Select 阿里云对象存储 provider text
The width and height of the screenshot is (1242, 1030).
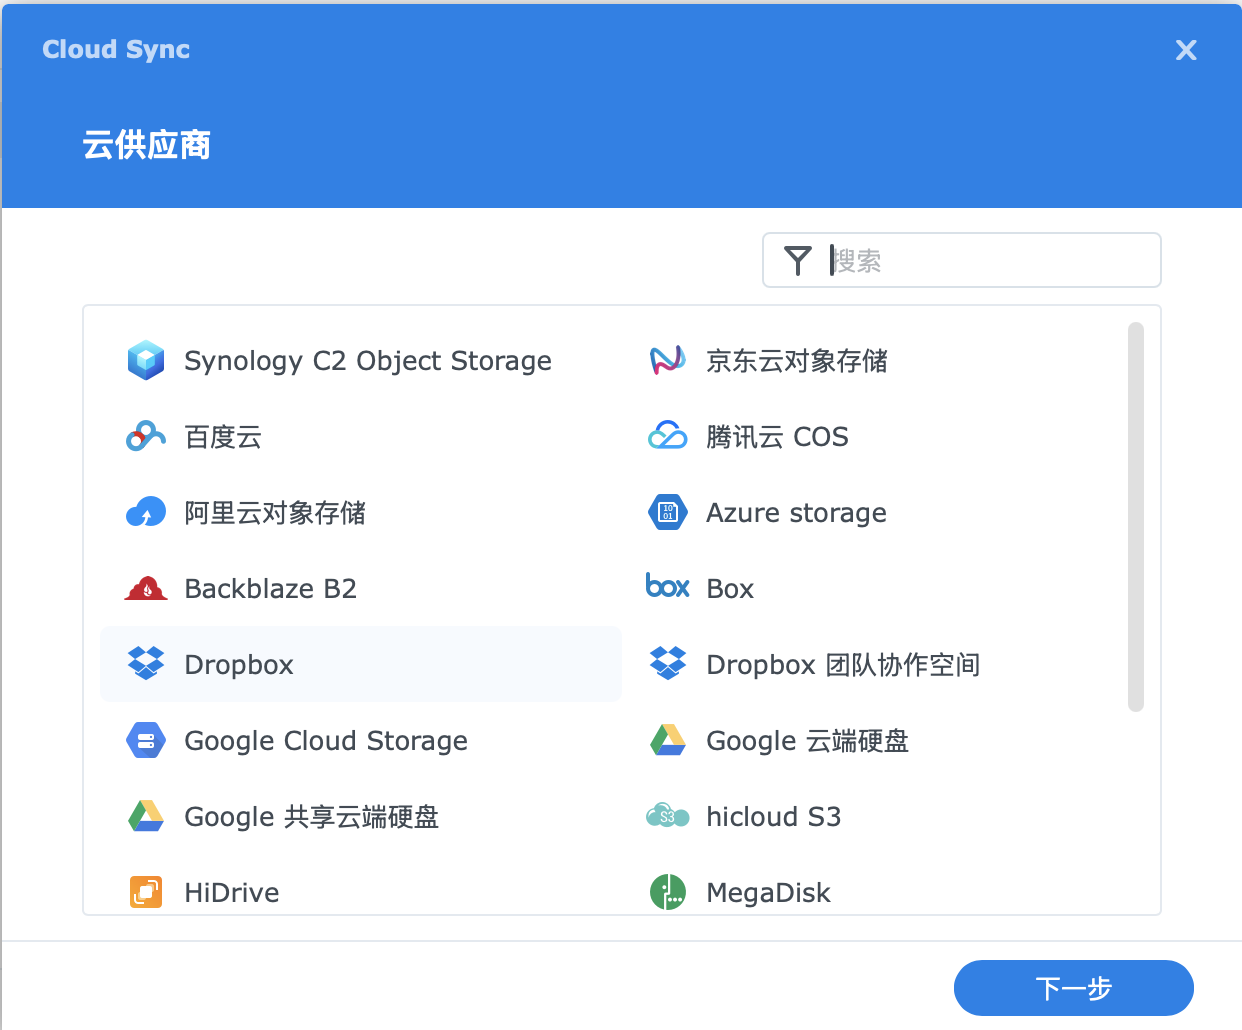click(x=275, y=513)
